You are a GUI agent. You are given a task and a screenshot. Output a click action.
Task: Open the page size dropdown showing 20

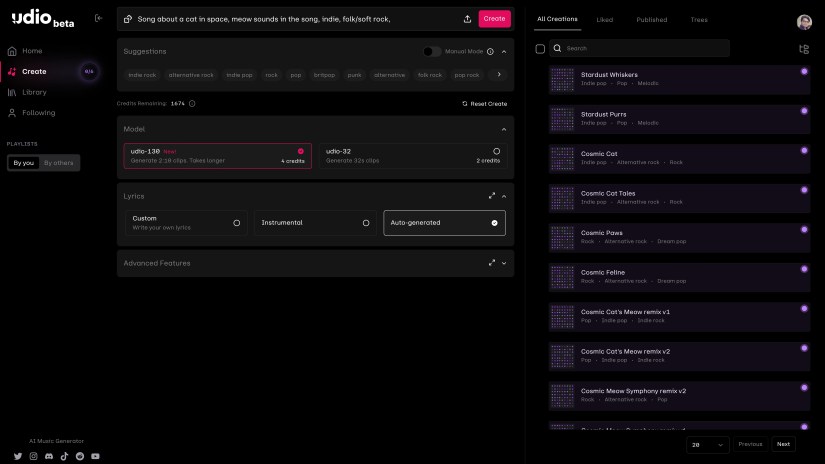pyautogui.click(x=708, y=445)
